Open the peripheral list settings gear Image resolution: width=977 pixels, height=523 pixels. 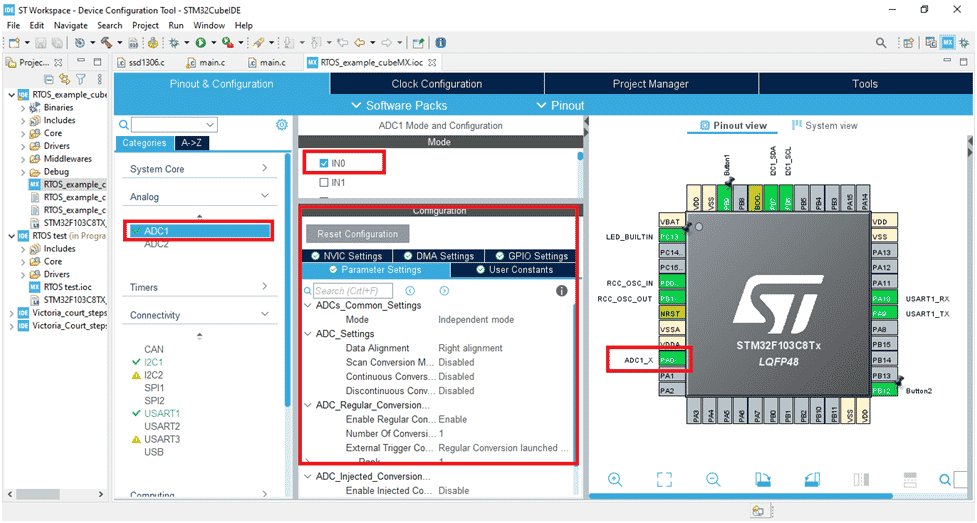click(x=282, y=125)
